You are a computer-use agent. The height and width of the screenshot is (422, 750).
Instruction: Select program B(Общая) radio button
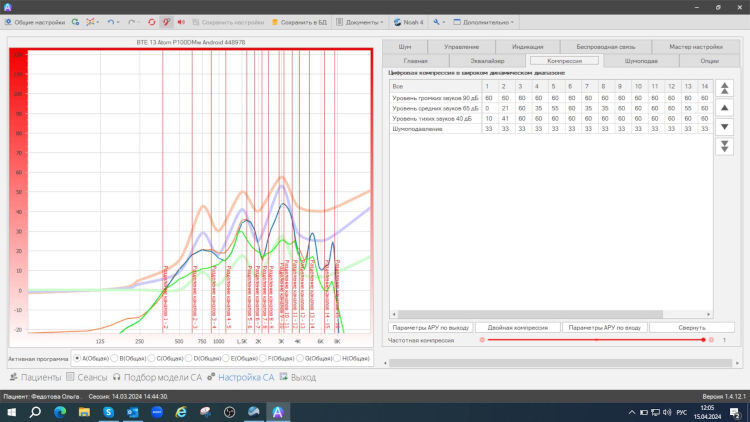point(114,358)
